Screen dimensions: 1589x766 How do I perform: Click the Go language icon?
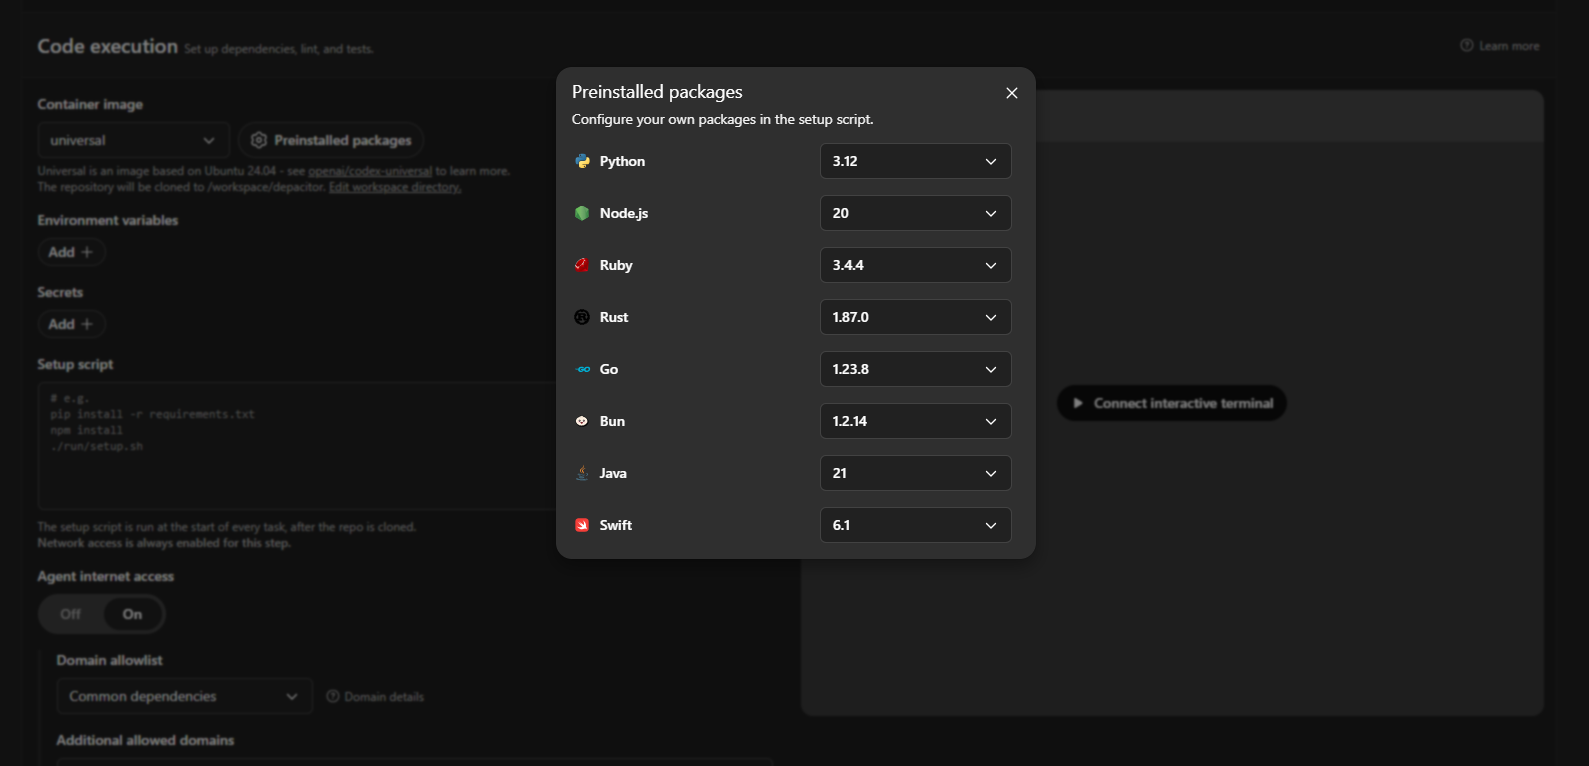[583, 369]
